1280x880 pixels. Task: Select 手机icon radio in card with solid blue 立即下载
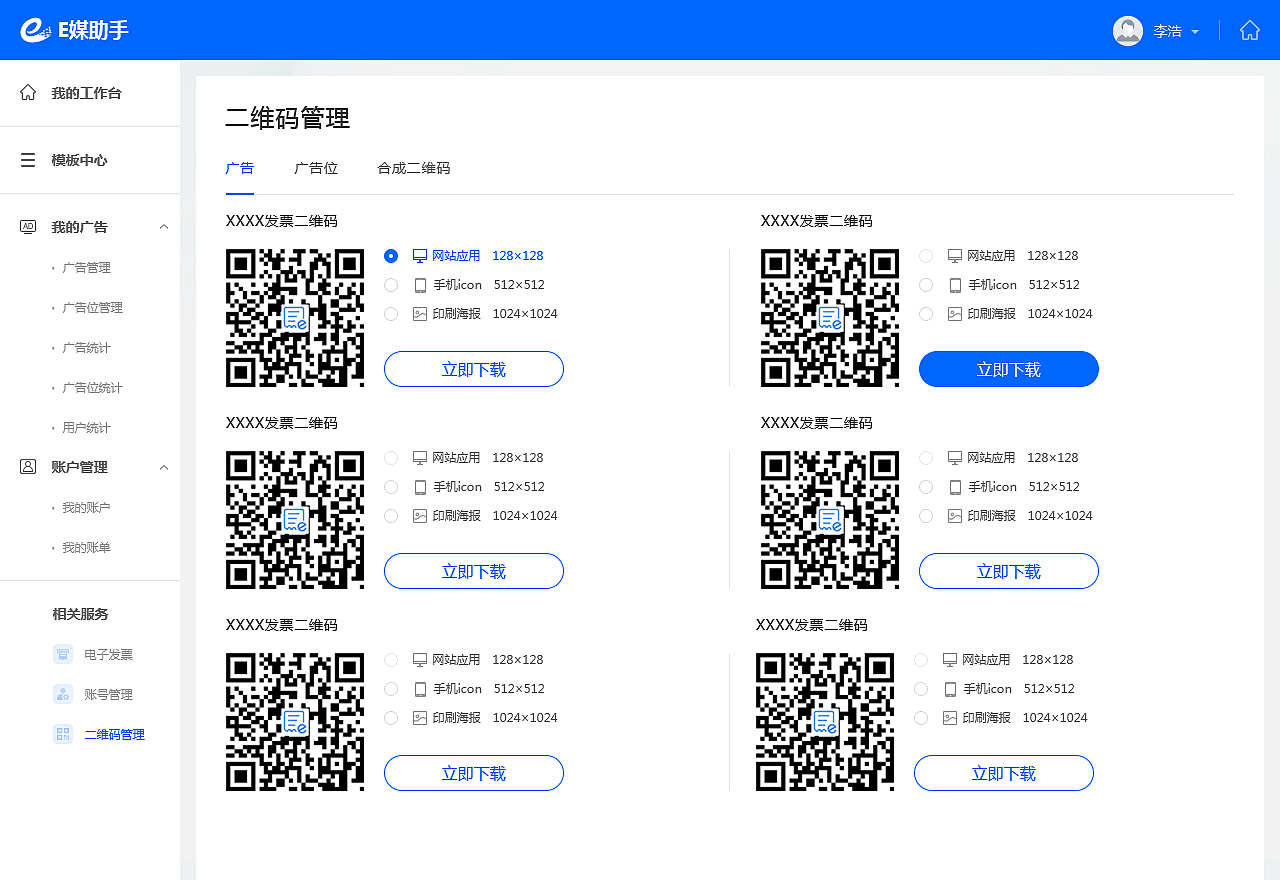pyautogui.click(x=926, y=285)
